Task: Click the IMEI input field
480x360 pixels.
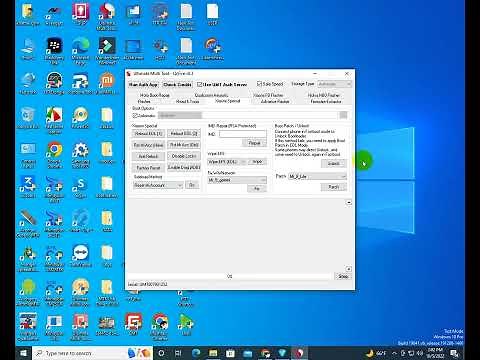Action: point(243,134)
